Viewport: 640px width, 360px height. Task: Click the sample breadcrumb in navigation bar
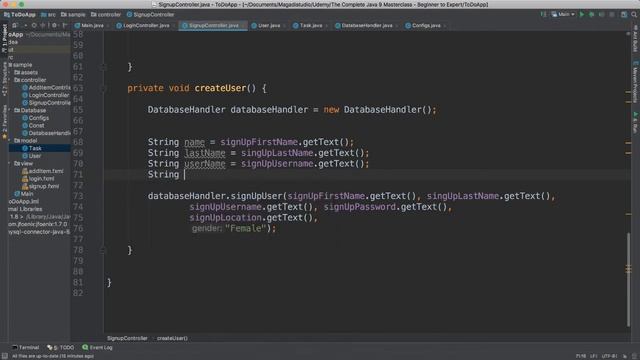point(73,14)
